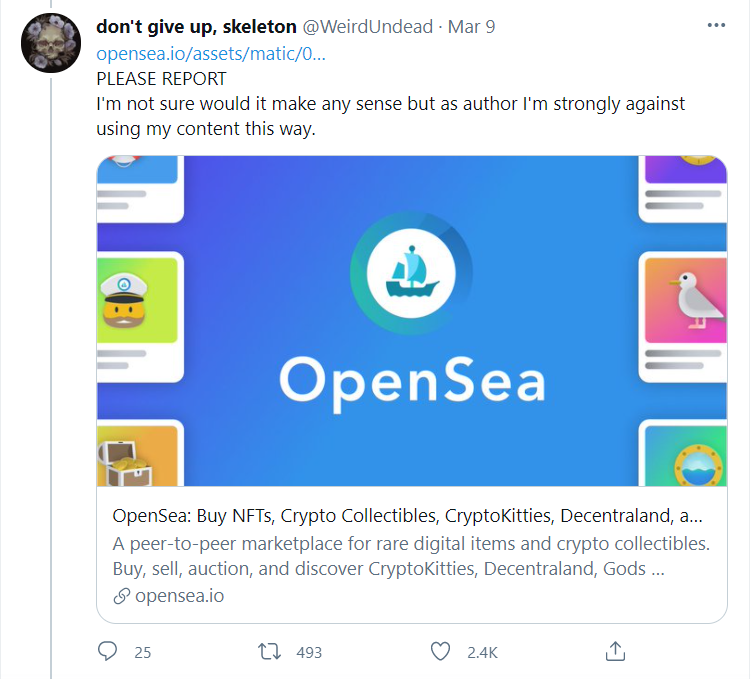Image resolution: width=751 pixels, height=679 pixels.
Task: Click the opensea.io domain with chain icon
Action: coord(169,596)
